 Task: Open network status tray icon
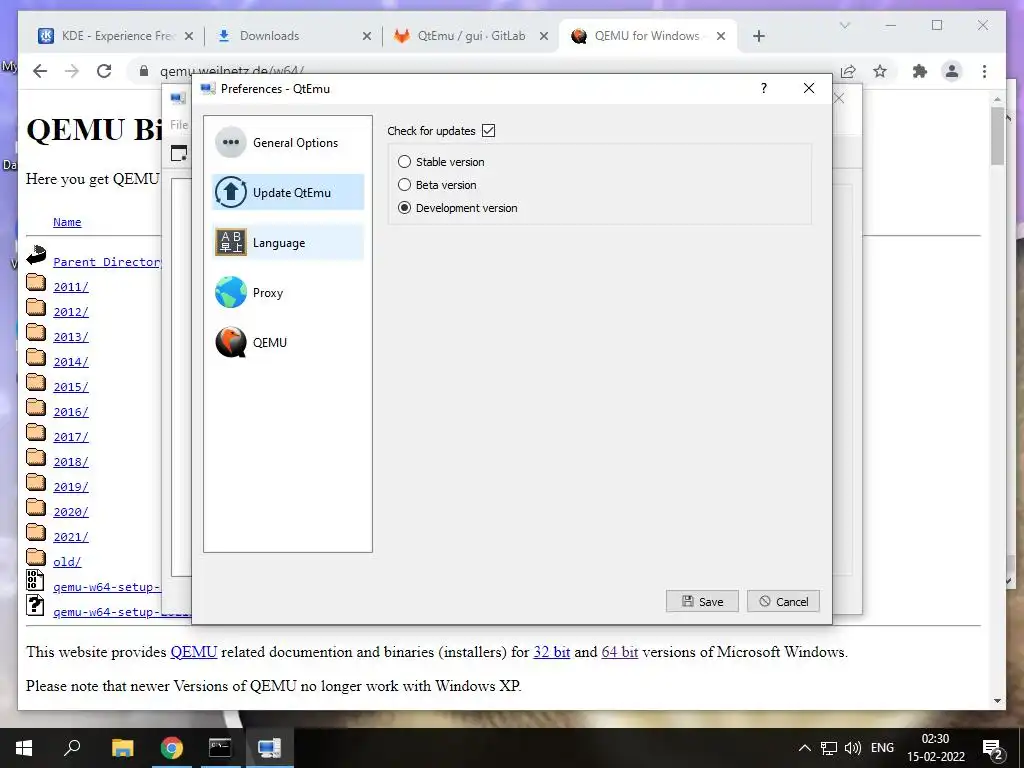coord(829,748)
